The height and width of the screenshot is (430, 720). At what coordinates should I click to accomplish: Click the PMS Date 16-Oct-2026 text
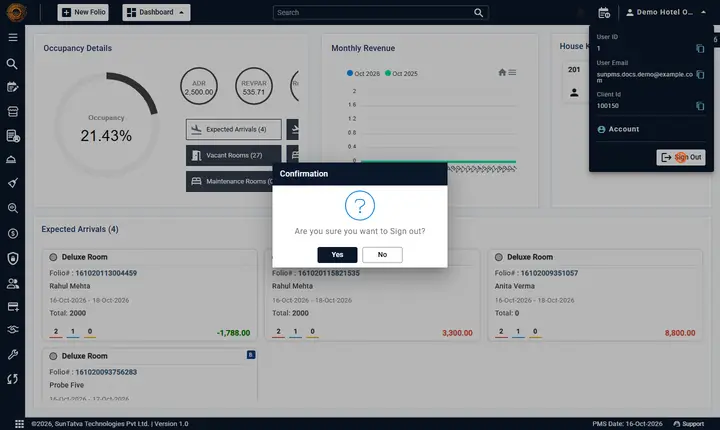627,424
